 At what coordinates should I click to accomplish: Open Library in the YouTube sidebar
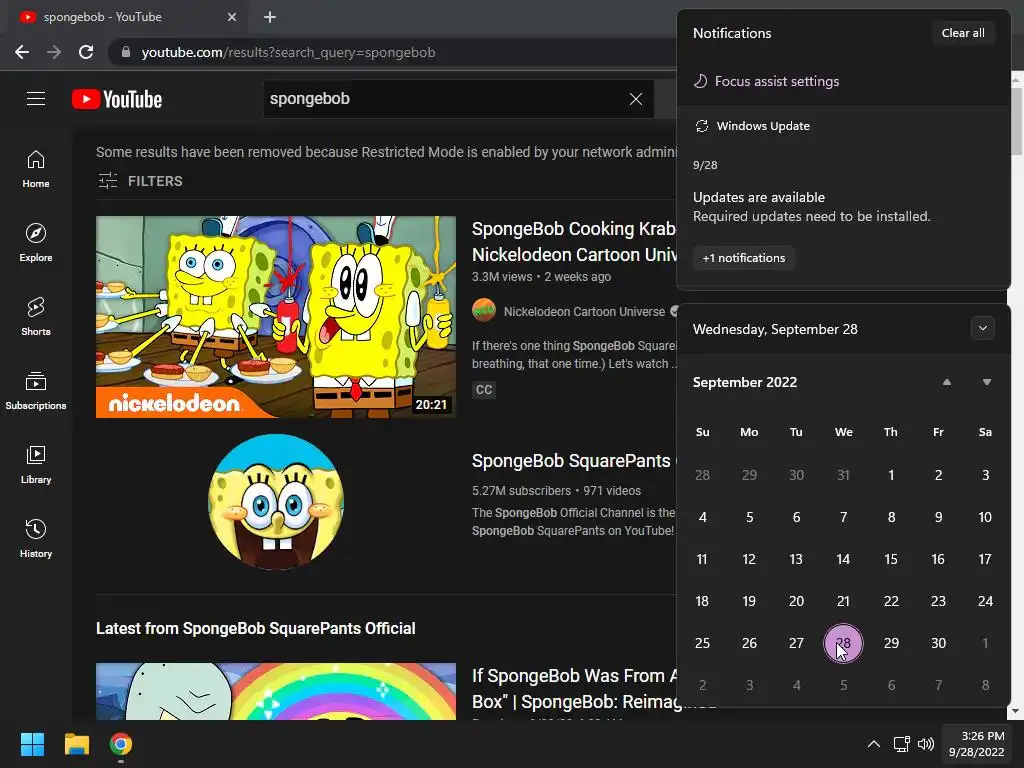(x=36, y=464)
